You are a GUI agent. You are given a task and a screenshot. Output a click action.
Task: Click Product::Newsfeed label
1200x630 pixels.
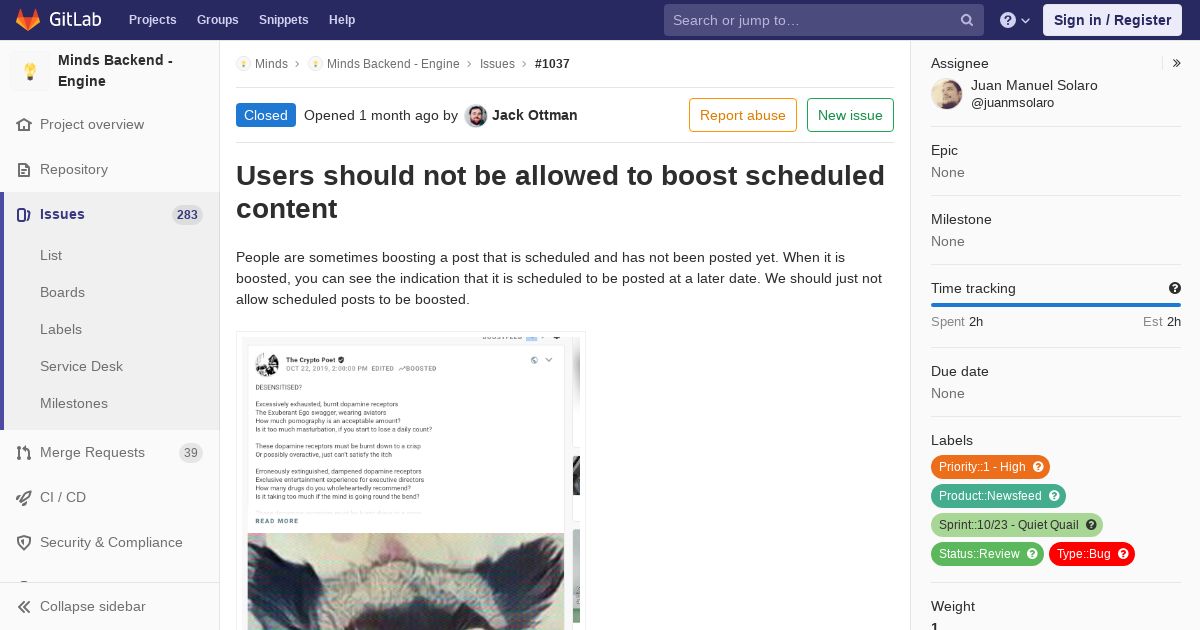click(x=990, y=496)
